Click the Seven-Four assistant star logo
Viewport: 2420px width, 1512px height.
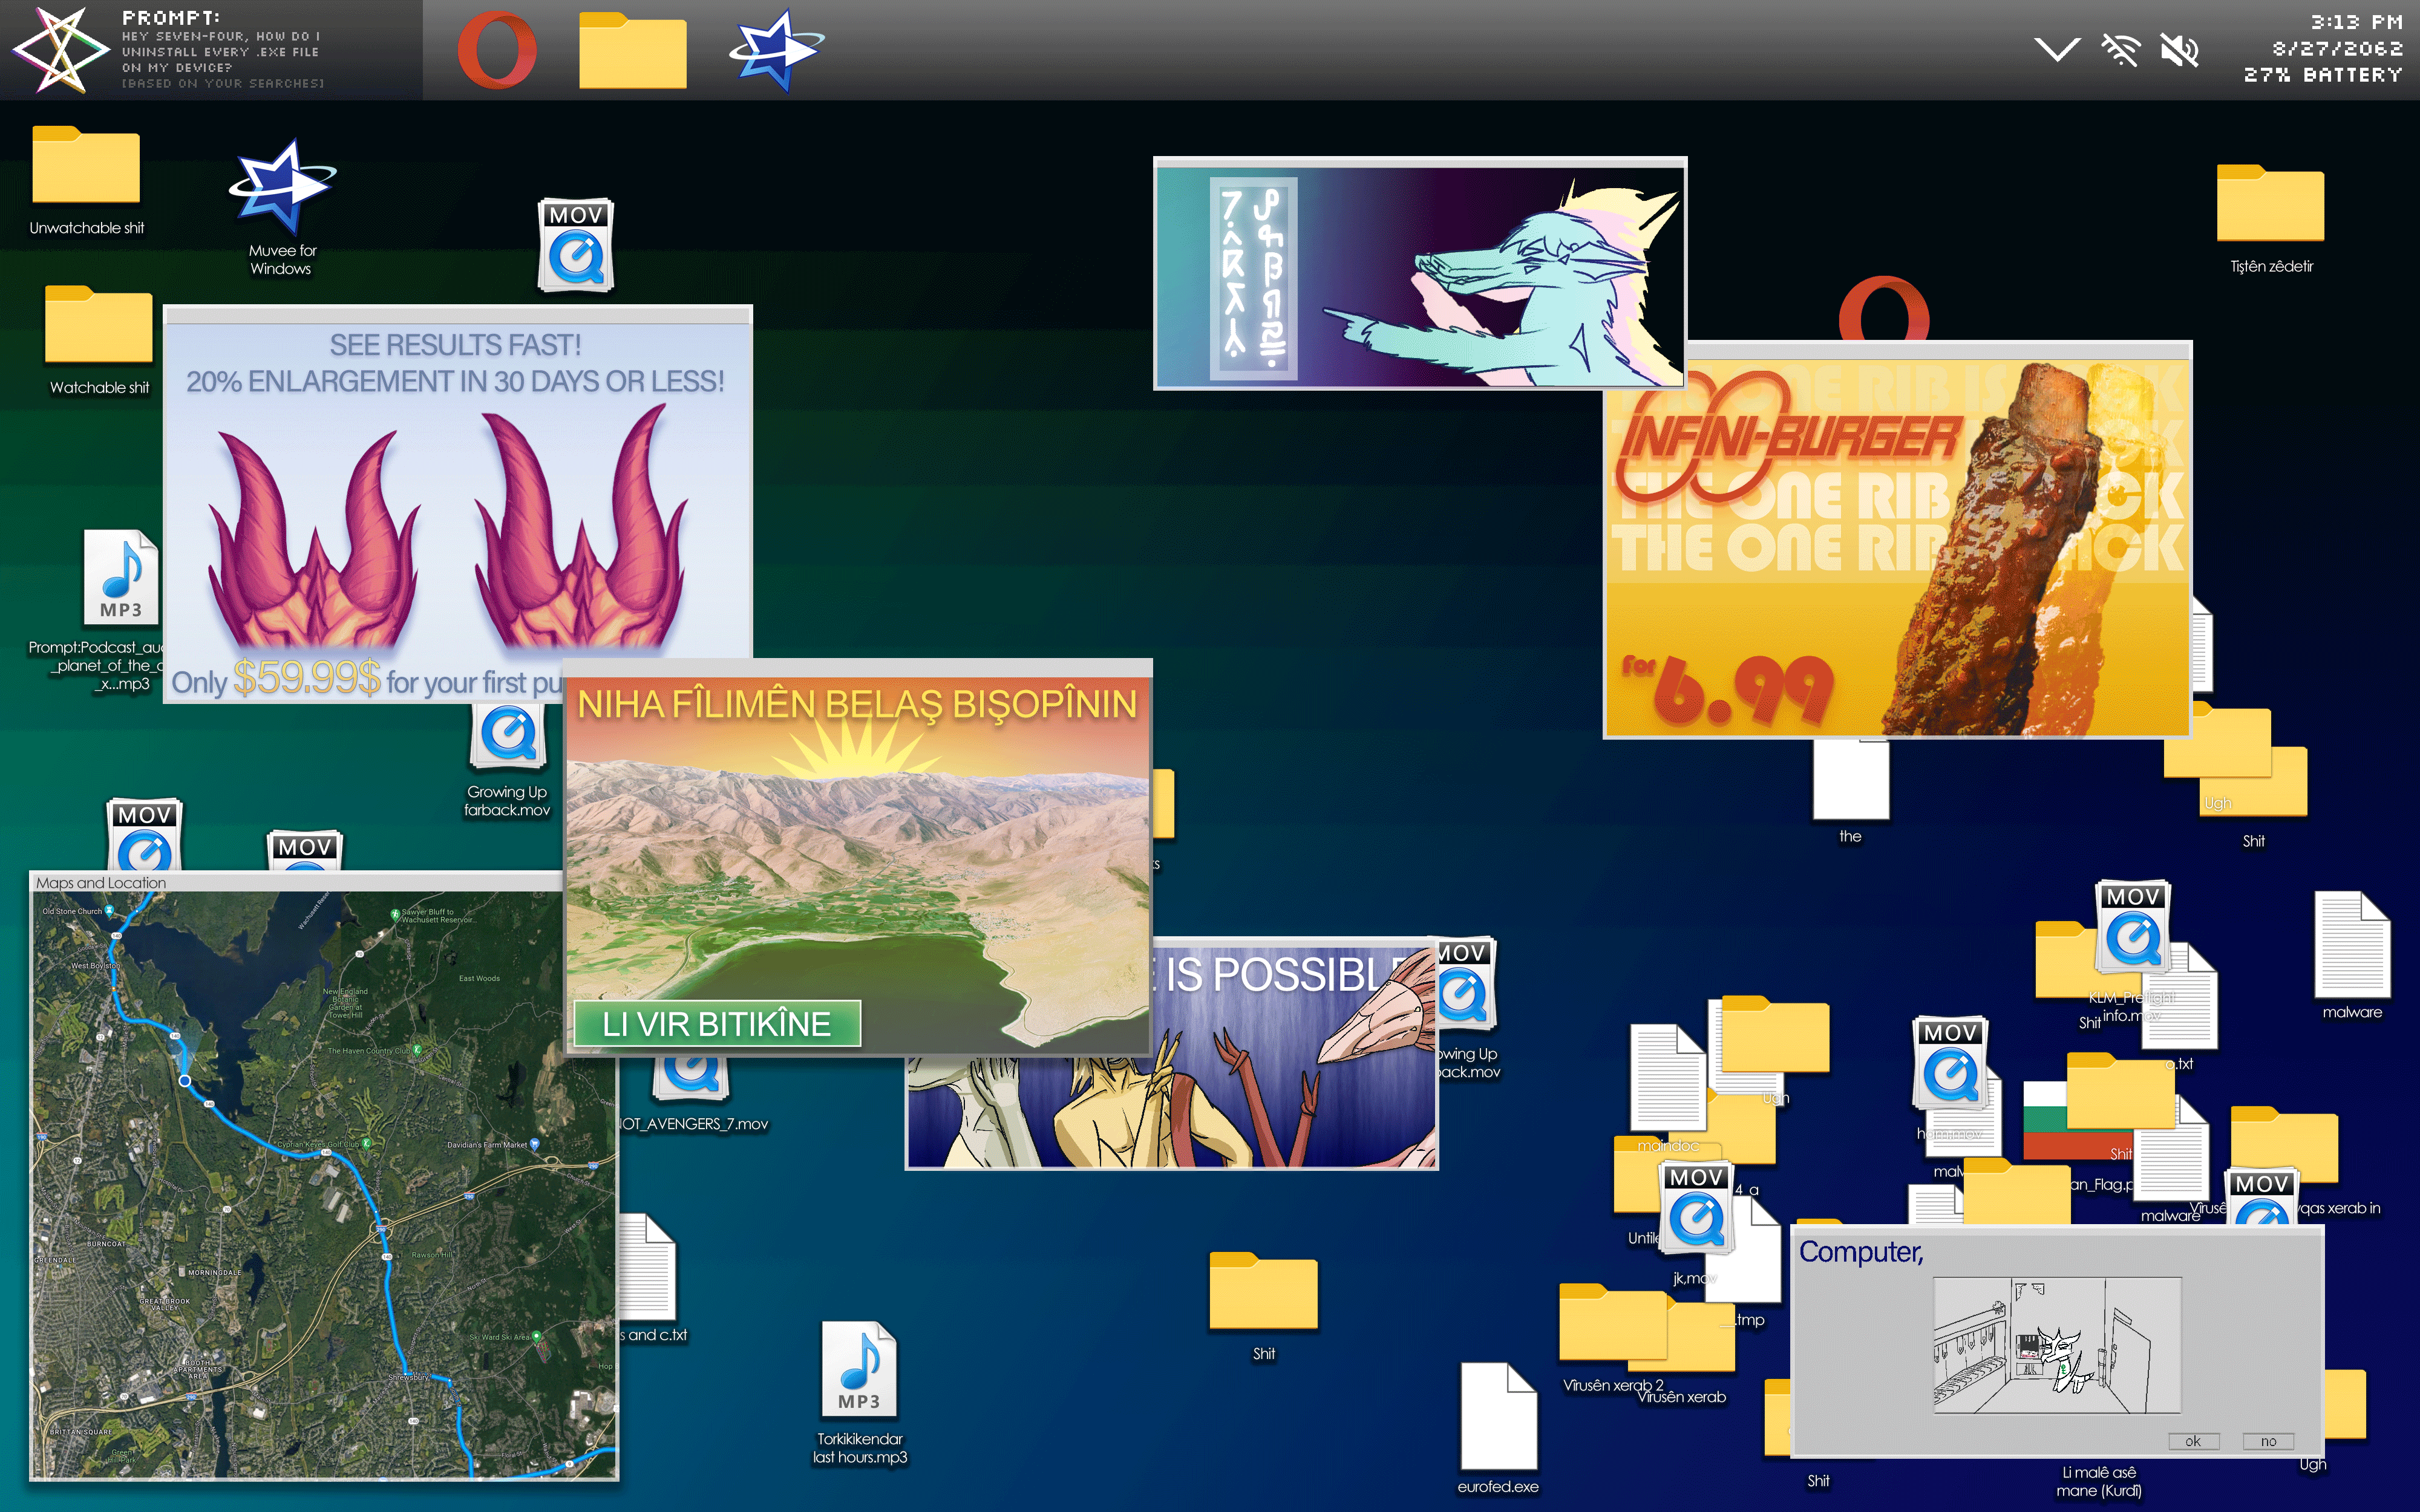tap(60, 50)
